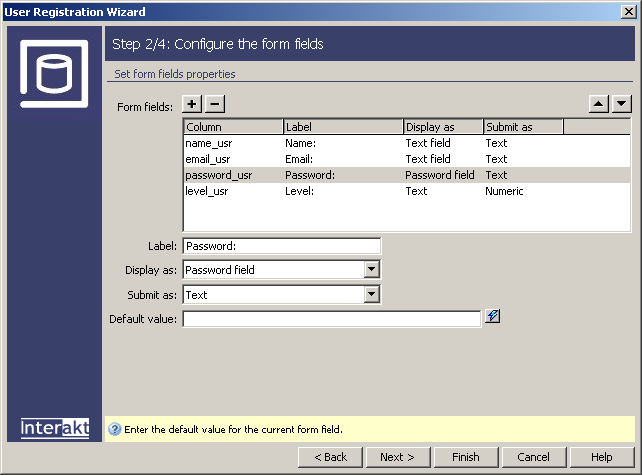The height and width of the screenshot is (475, 642).
Task: Expand the Submit as dropdown
Action: [371, 294]
